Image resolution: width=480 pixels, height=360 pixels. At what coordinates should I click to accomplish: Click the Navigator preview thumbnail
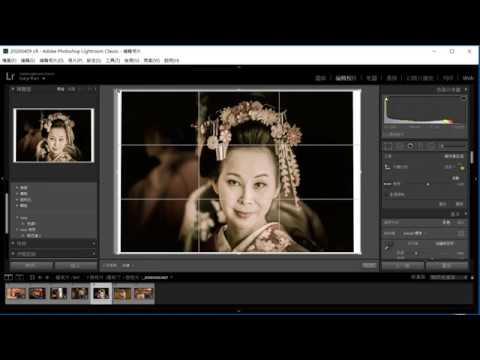pos(54,135)
